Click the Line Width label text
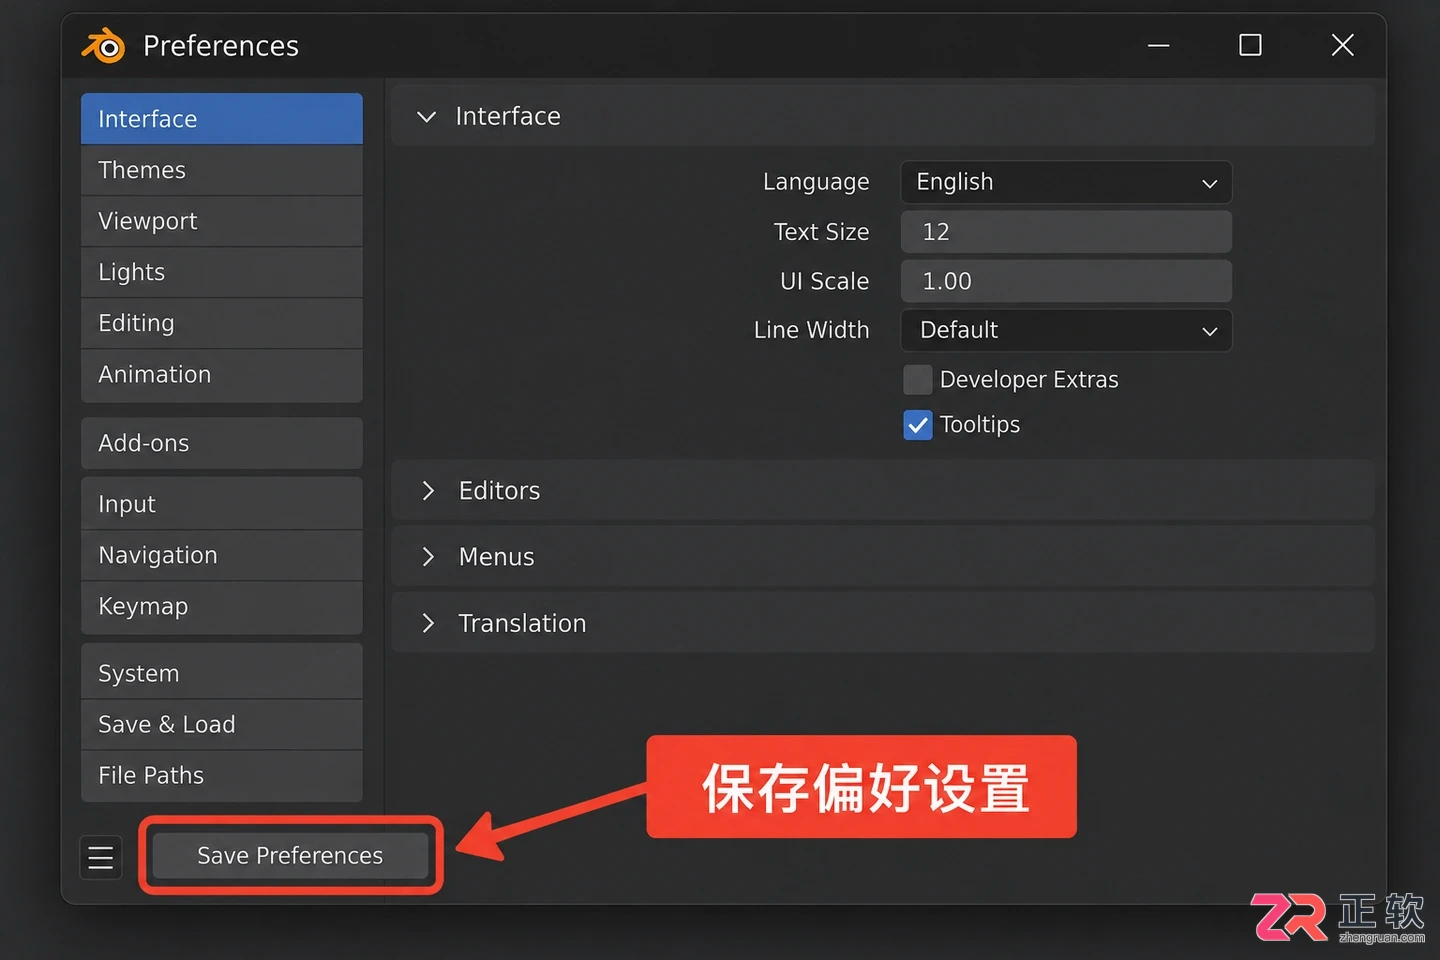The image size is (1440, 960). [811, 330]
